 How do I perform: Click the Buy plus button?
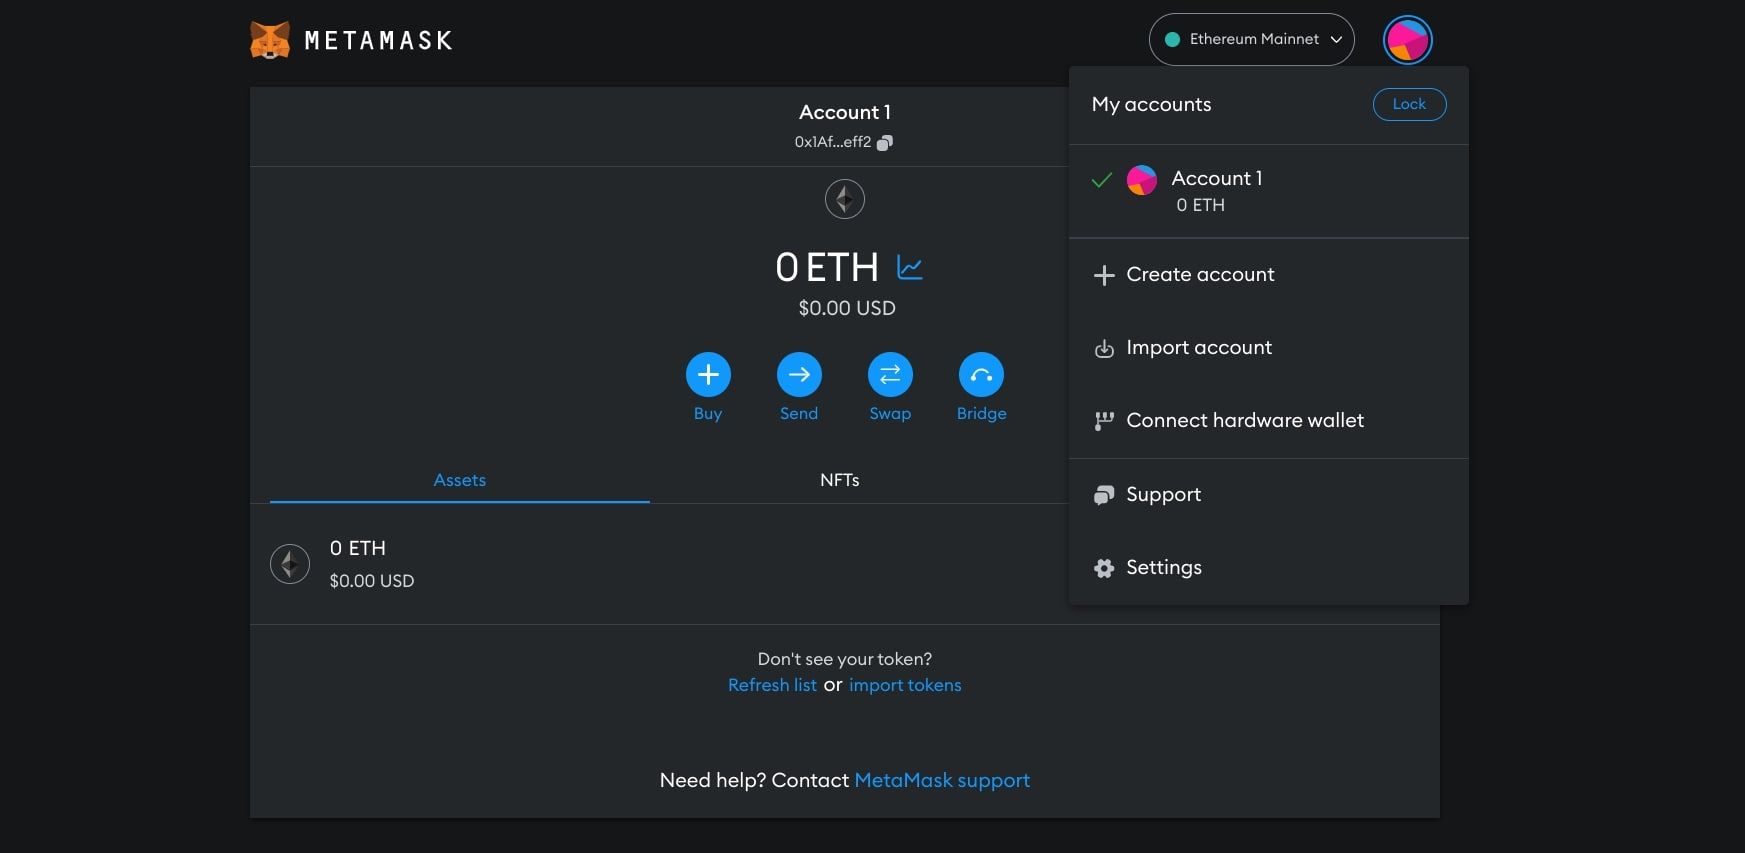(708, 375)
